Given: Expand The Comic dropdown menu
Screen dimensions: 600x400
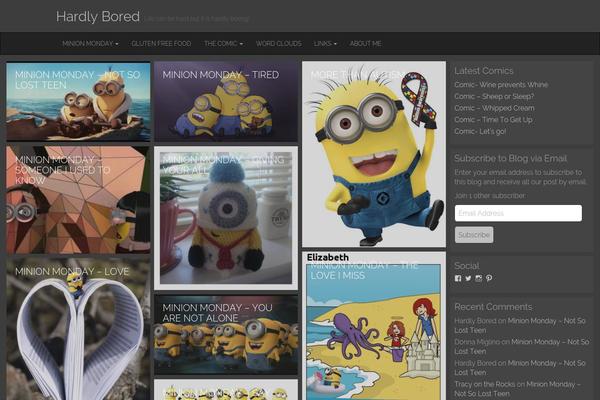Looking at the screenshot, I should [223, 44].
